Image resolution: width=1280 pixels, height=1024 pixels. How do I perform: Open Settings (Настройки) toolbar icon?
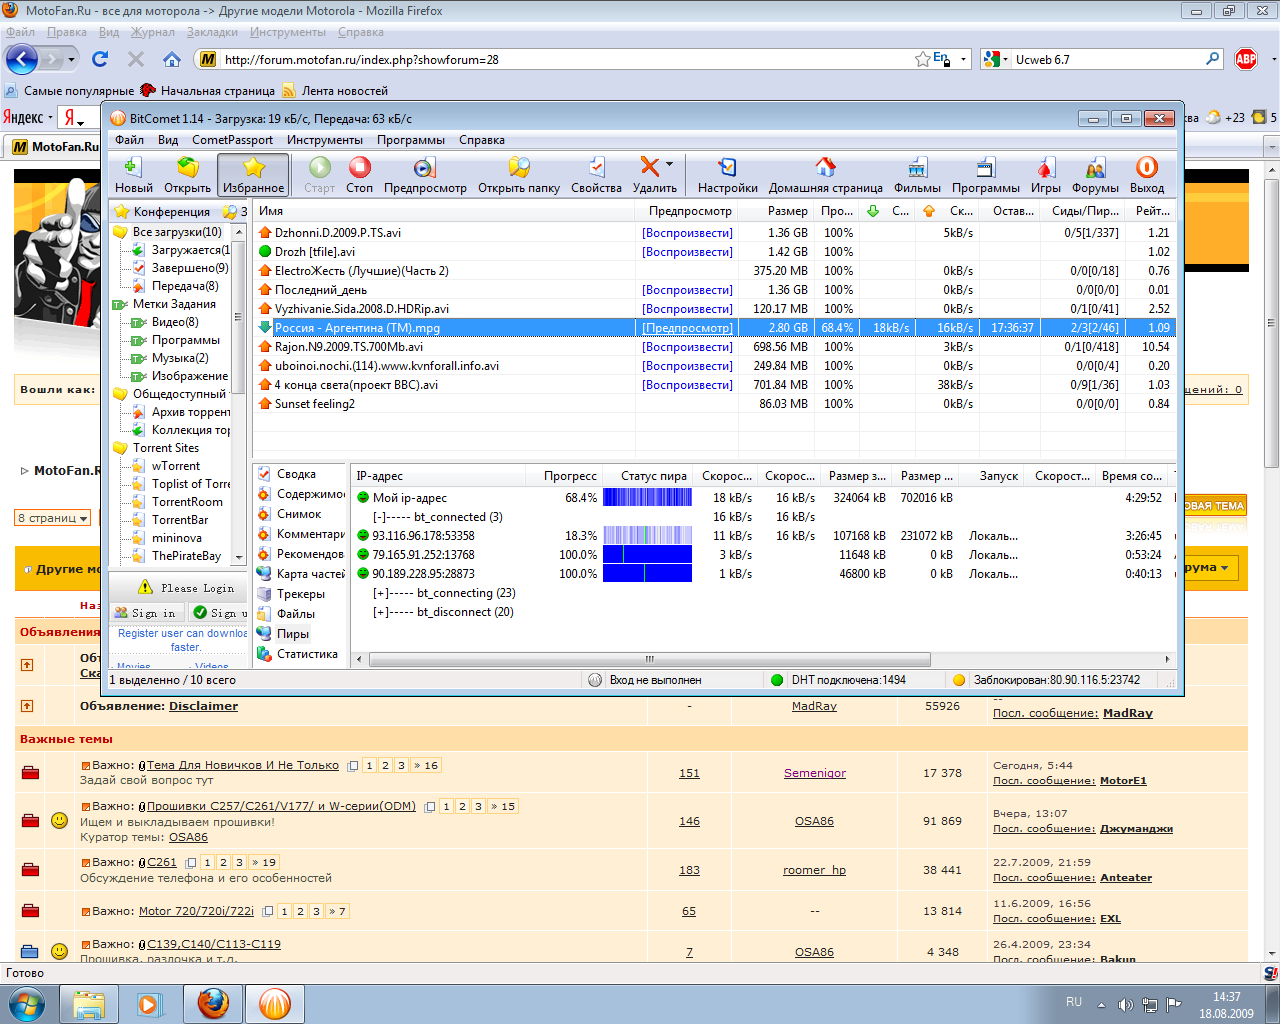[x=728, y=174]
